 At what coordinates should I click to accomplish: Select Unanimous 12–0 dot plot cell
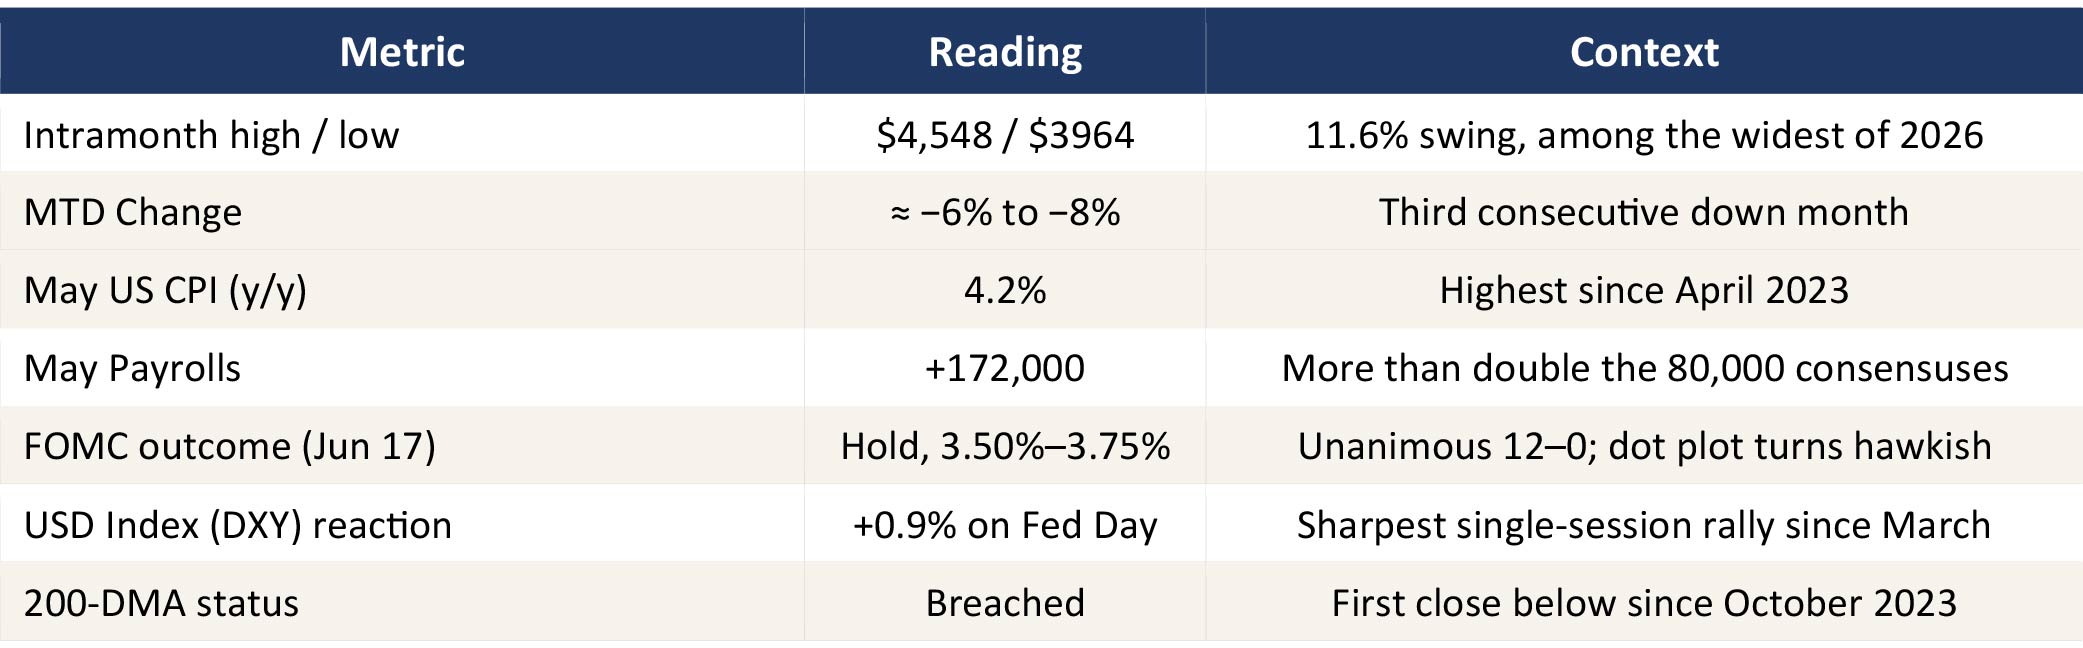tap(1644, 446)
